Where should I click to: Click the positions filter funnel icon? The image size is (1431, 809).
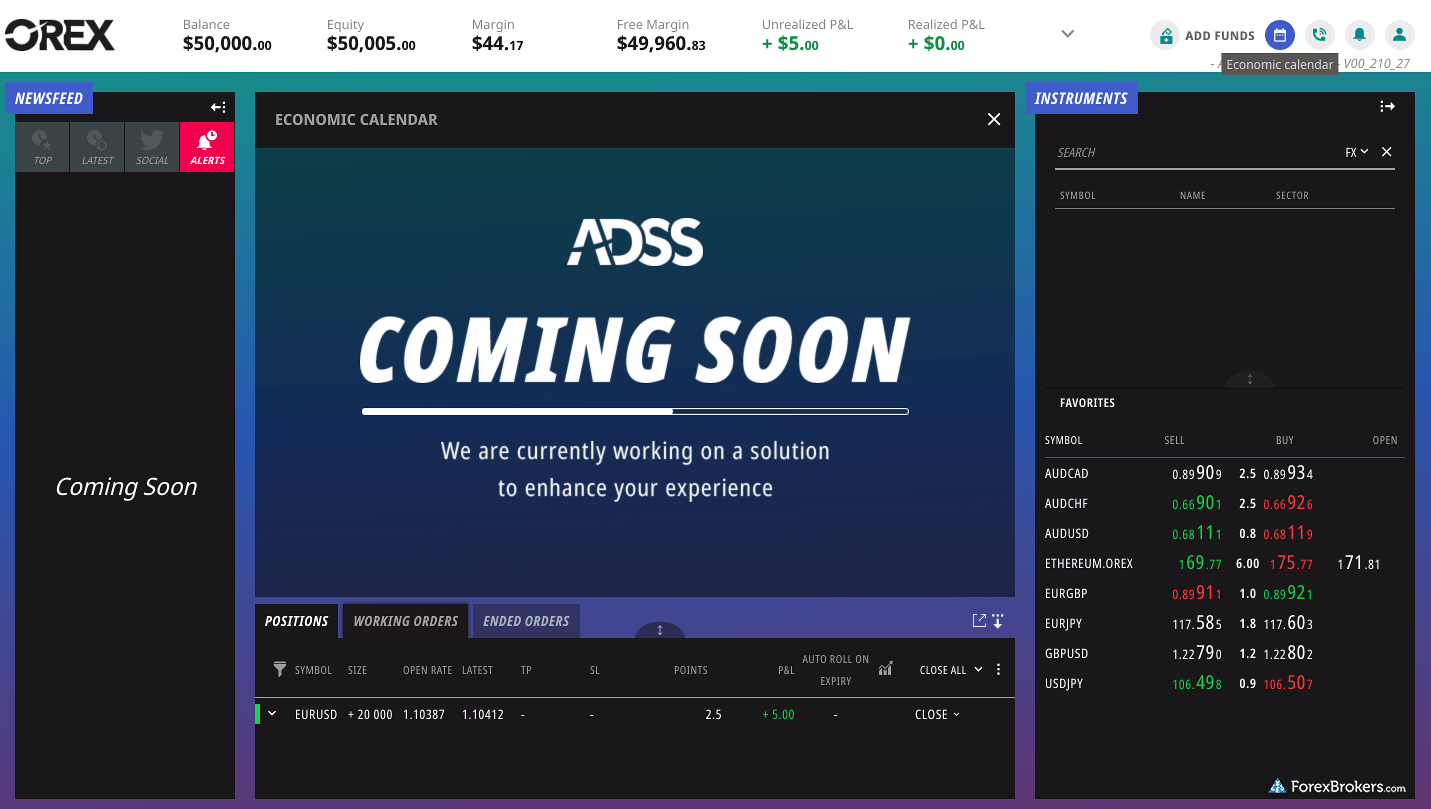pyautogui.click(x=280, y=669)
